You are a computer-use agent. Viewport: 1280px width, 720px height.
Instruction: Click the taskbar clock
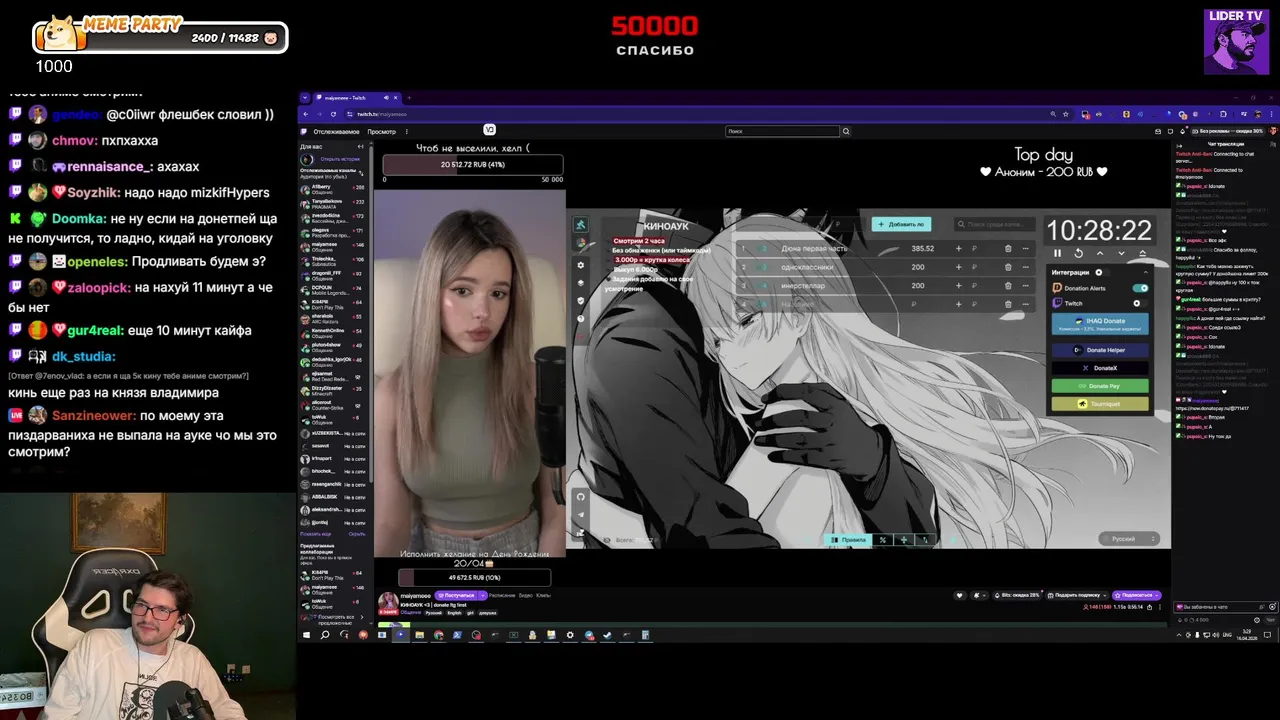(x=1247, y=635)
